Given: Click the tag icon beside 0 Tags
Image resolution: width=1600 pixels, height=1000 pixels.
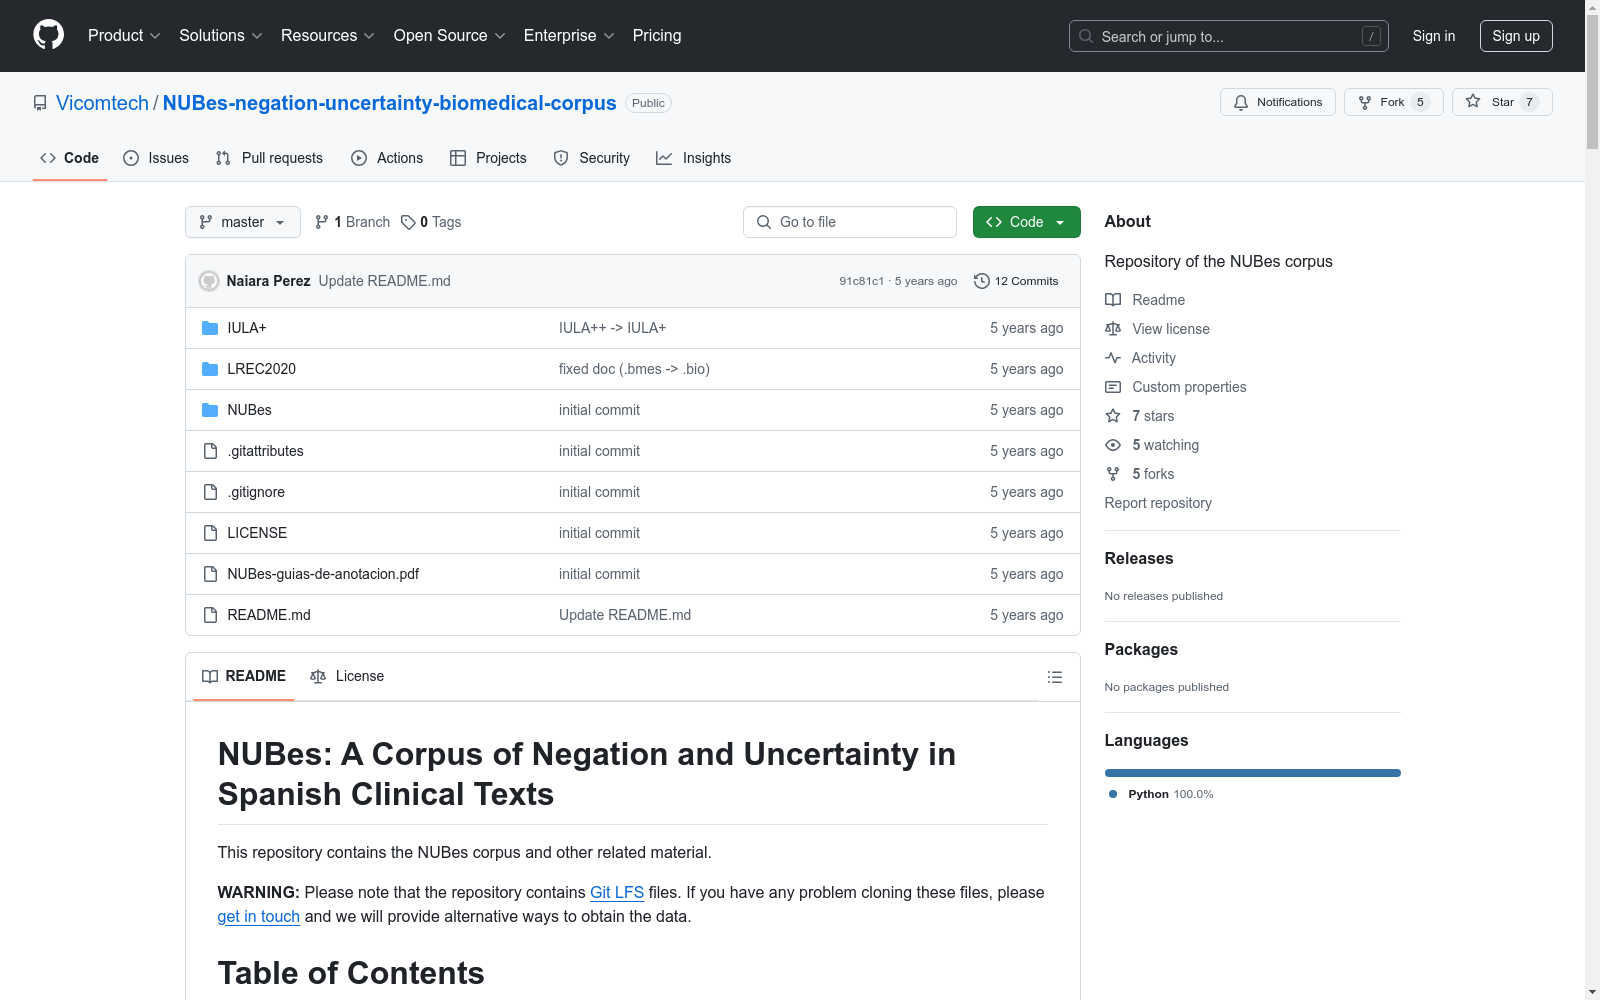Looking at the screenshot, I should 408,222.
